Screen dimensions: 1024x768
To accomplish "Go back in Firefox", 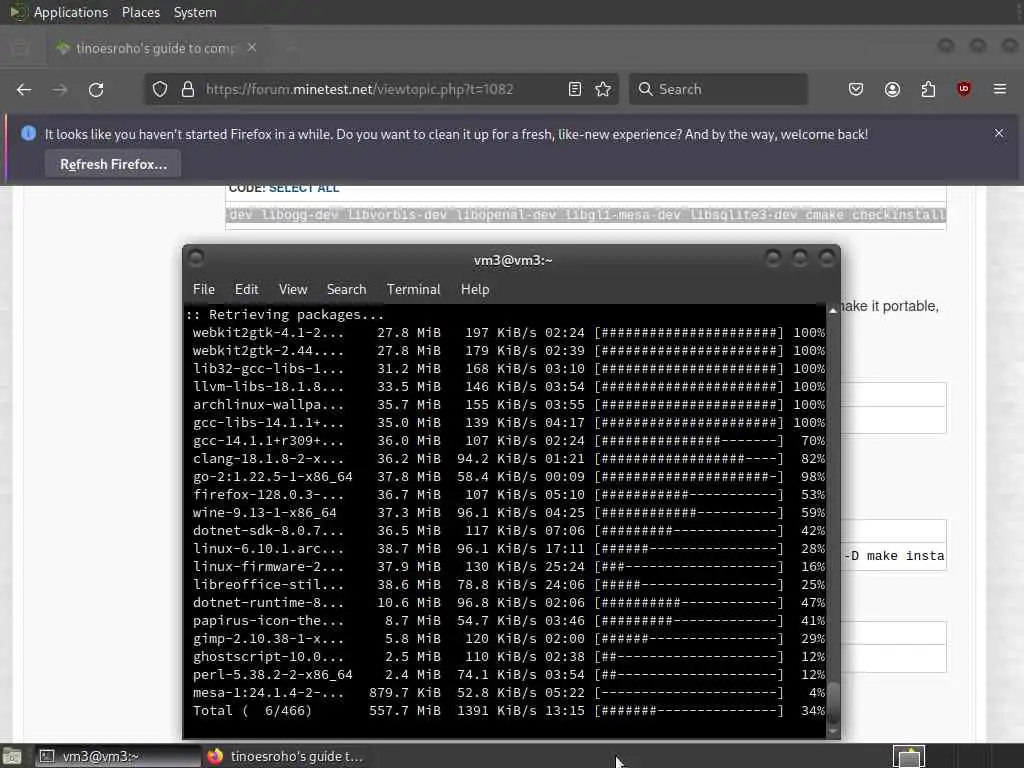I will point(24,89).
